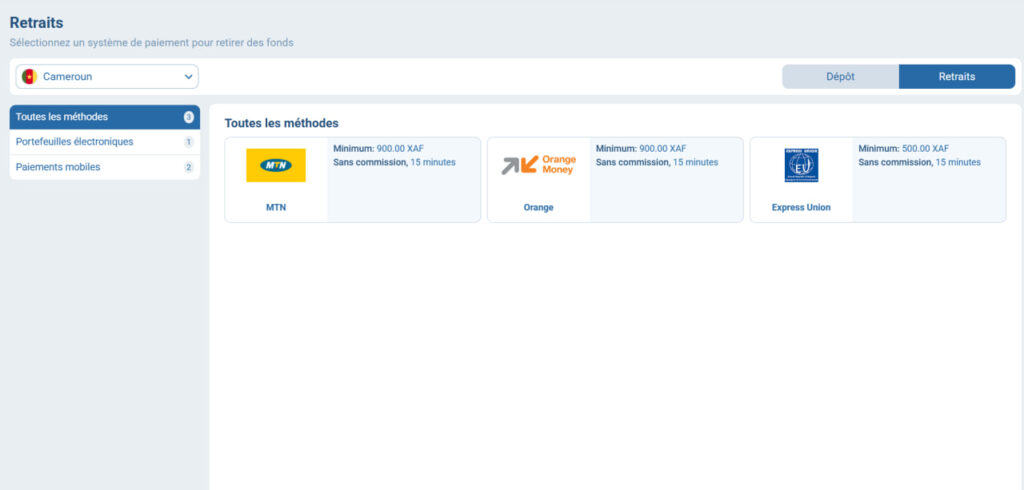The width and height of the screenshot is (1024, 490).
Task: Click the count badge beside Toutes les méthodes
Action: [x=189, y=117]
